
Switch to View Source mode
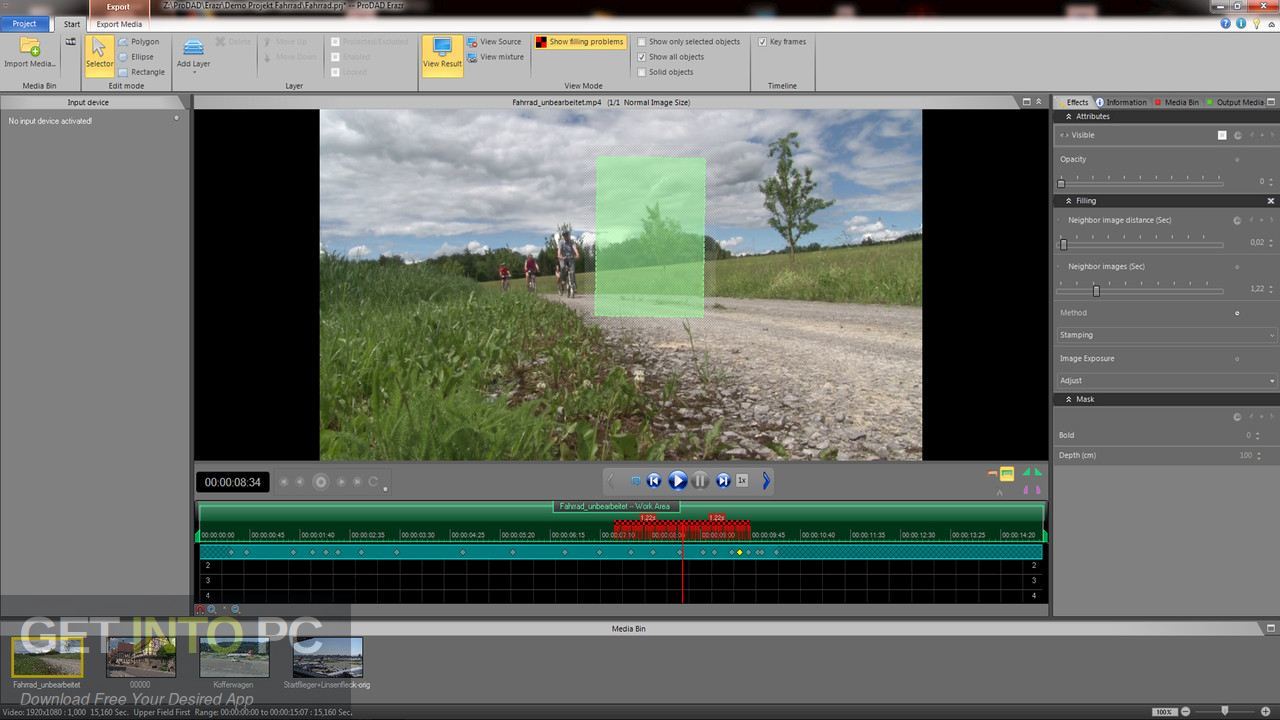(x=494, y=42)
